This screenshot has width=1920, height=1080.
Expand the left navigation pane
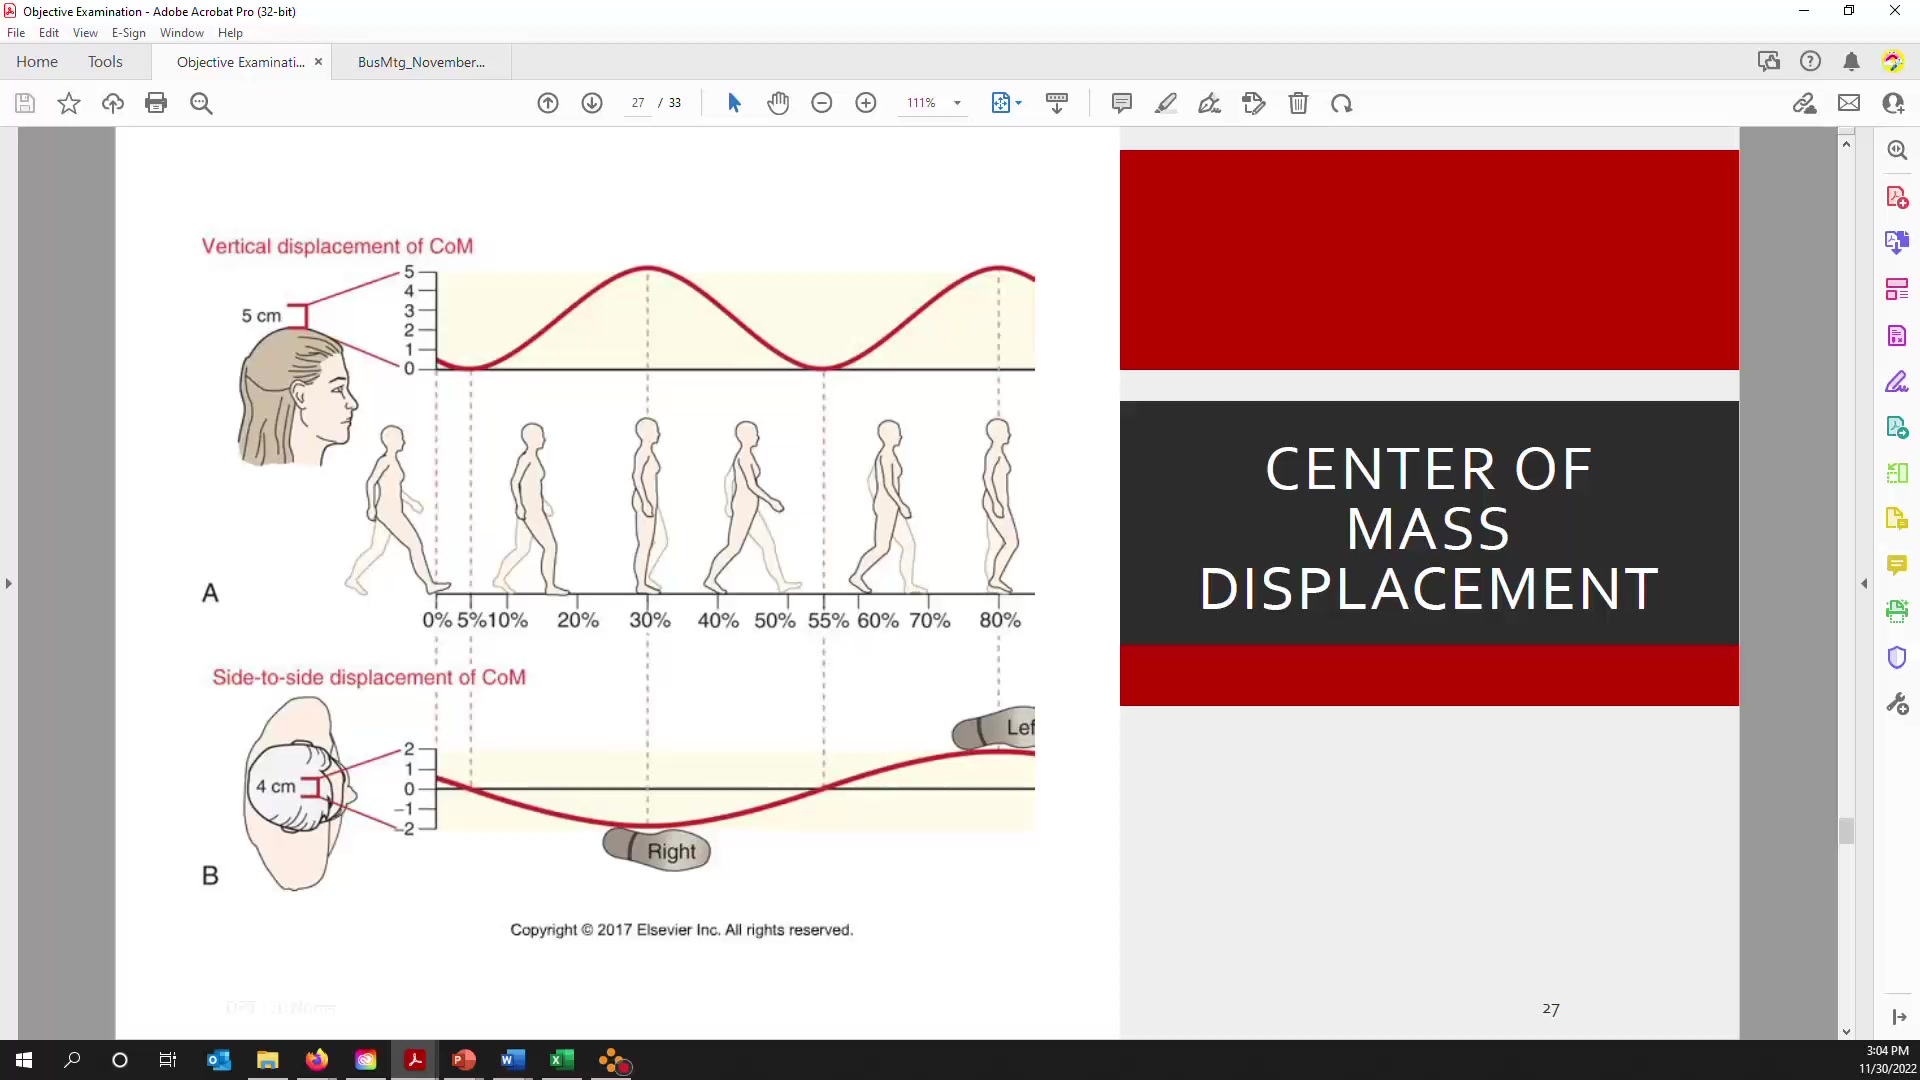coord(8,584)
